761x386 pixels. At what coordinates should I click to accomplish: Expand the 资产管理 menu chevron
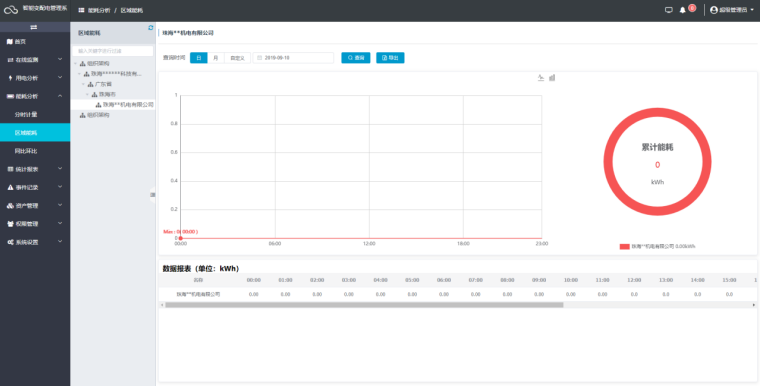pos(60,205)
